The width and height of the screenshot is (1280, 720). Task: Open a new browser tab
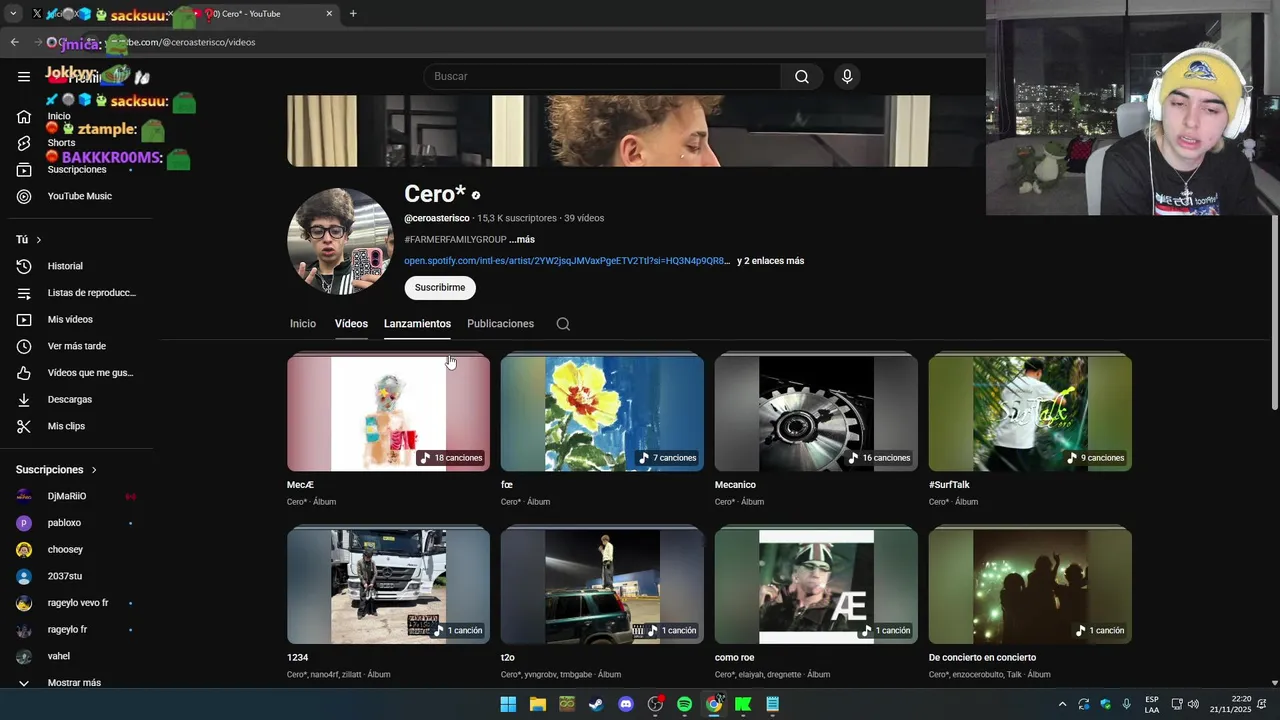click(353, 14)
